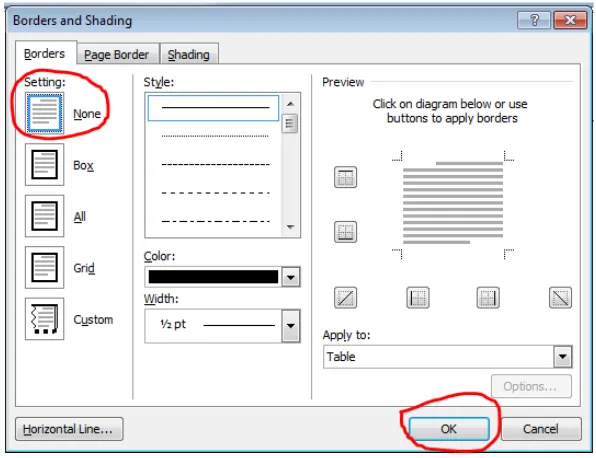Click Style list scroll up arrow
596x458 pixels.
[x=290, y=104]
